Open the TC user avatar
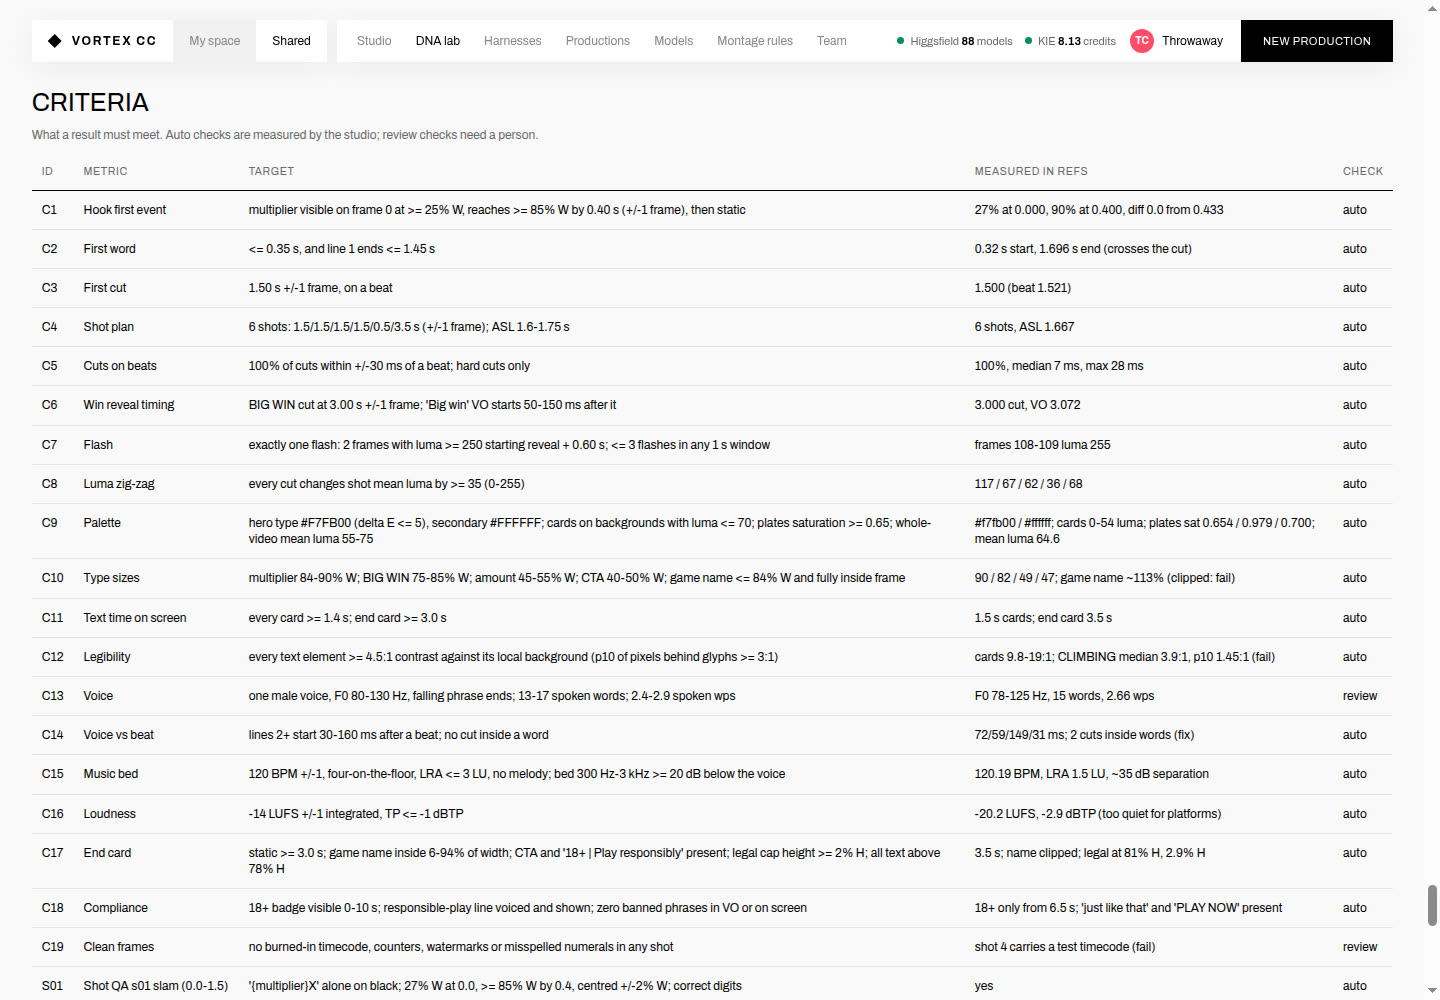Viewport: 1440px width, 1000px height. 1142,41
